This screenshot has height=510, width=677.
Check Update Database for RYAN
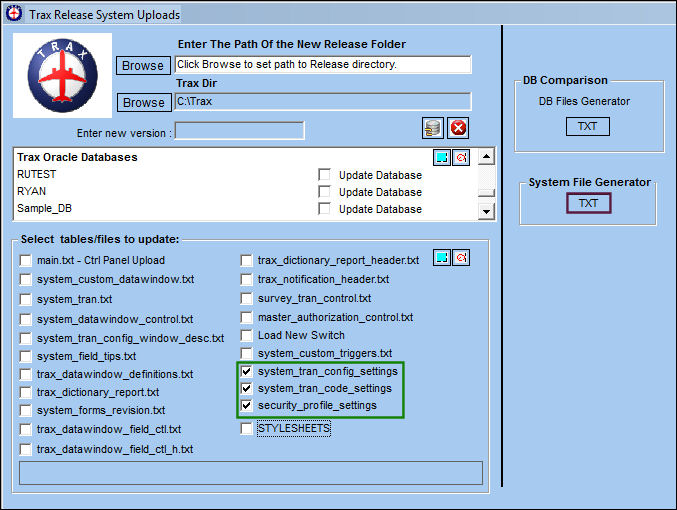(324, 192)
